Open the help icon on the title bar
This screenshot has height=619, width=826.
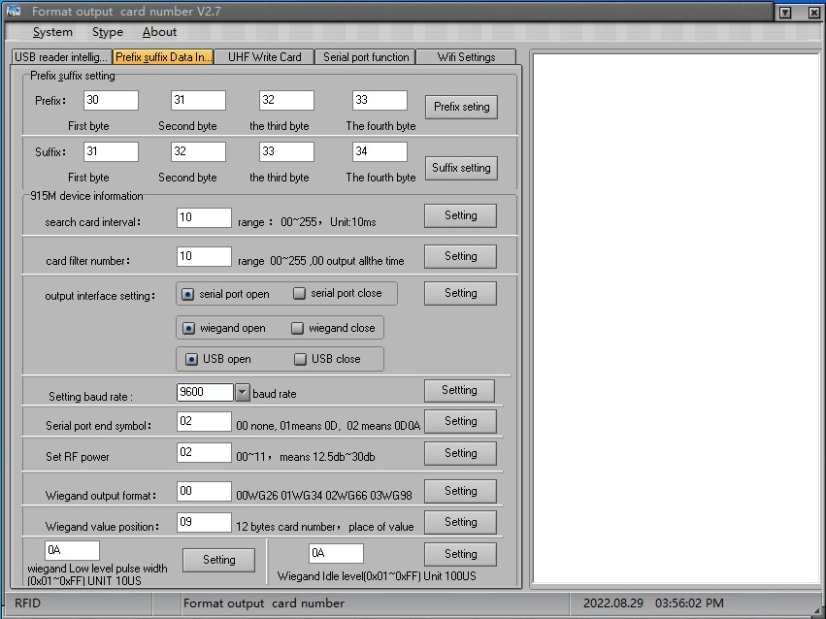click(787, 11)
